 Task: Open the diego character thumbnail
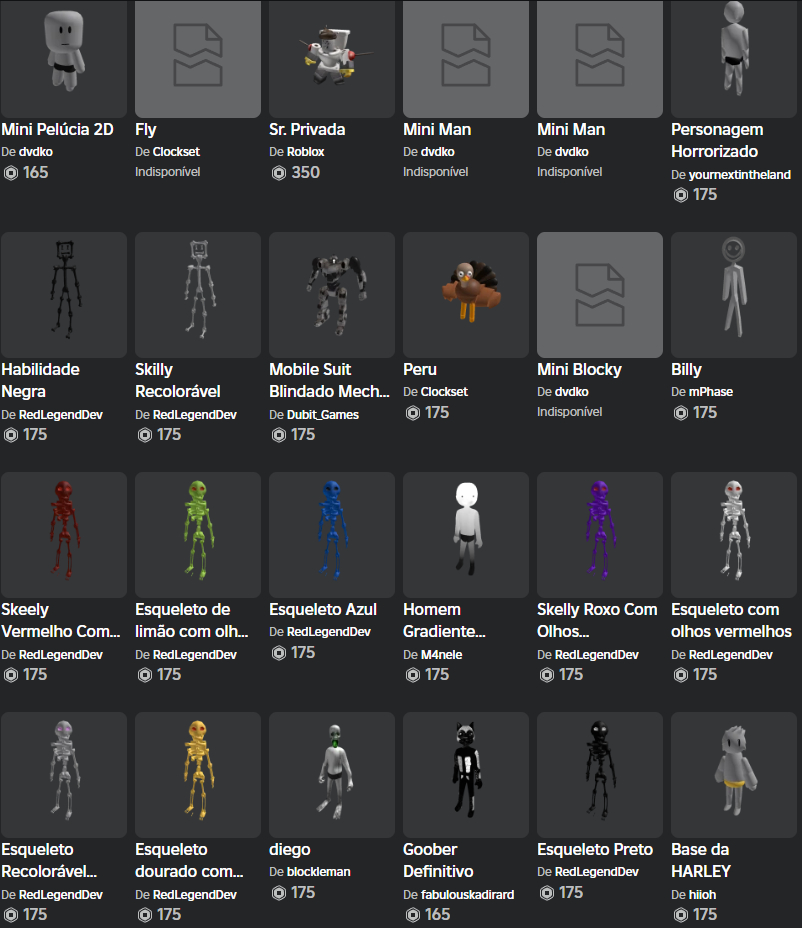coord(332,775)
